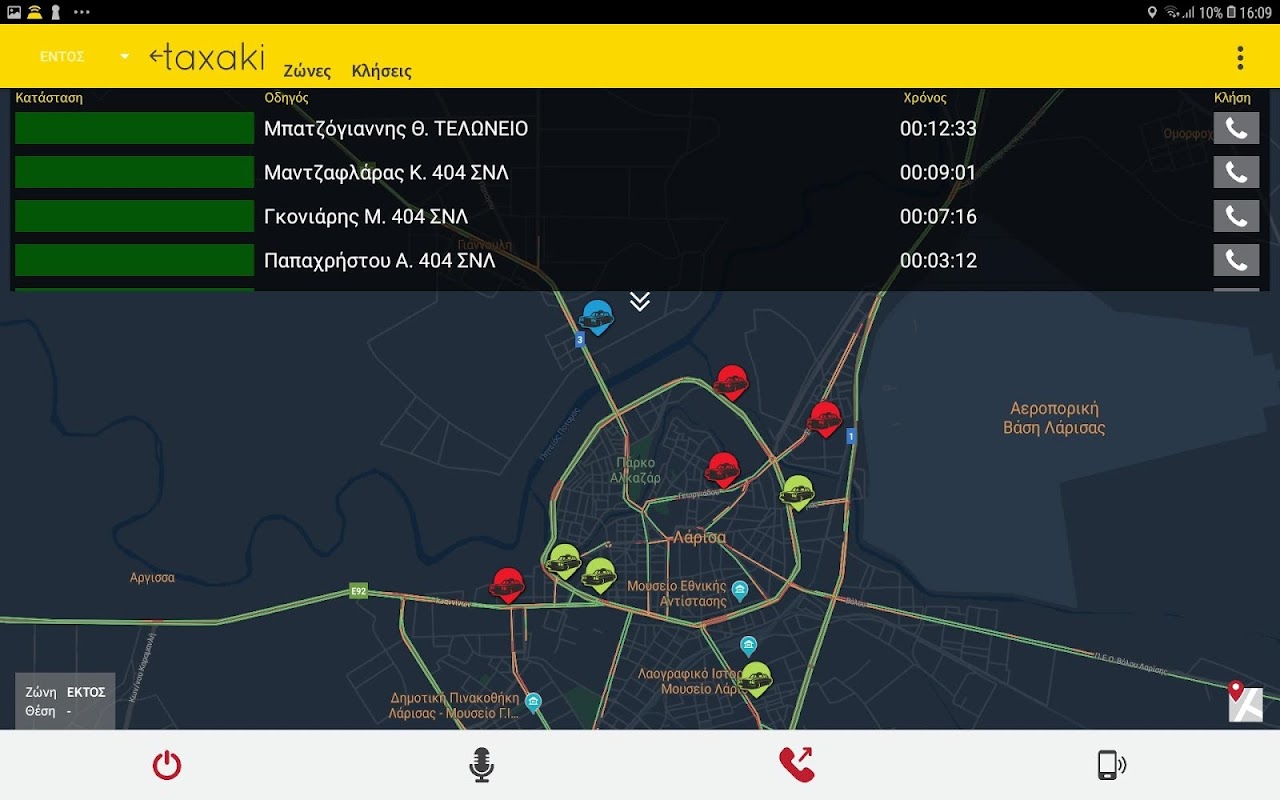1280x800 pixels.
Task: Tap green status bar for Παπαχρήστου
Action: [135, 260]
